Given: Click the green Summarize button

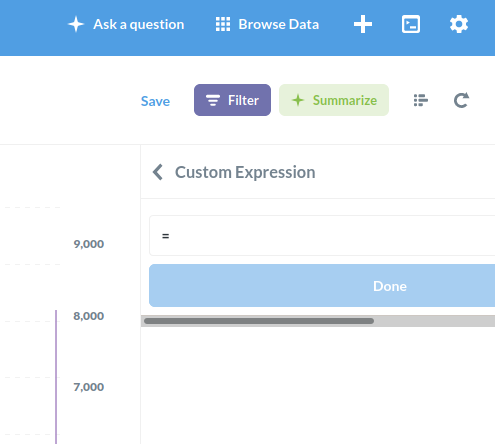Looking at the screenshot, I should 334,100.
